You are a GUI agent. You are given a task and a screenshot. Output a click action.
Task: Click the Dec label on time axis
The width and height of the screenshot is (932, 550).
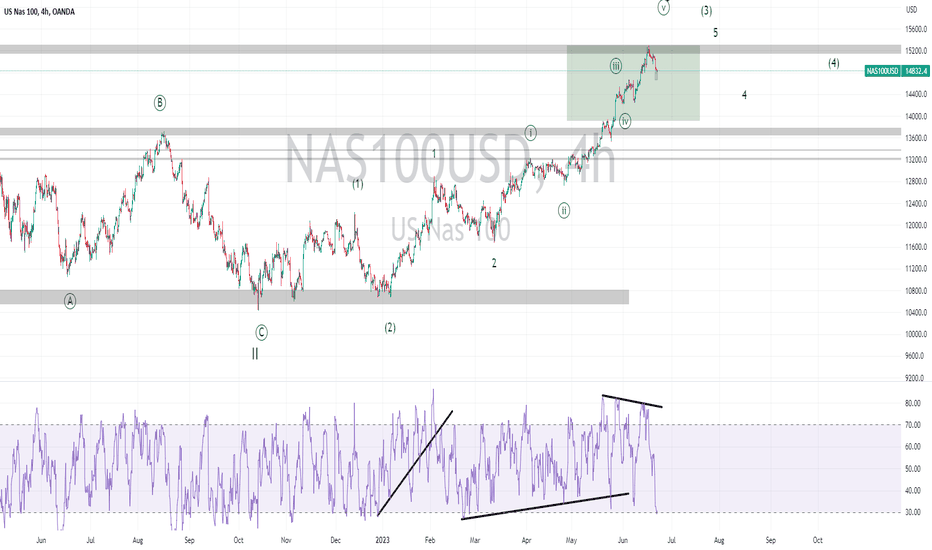pos(336,540)
